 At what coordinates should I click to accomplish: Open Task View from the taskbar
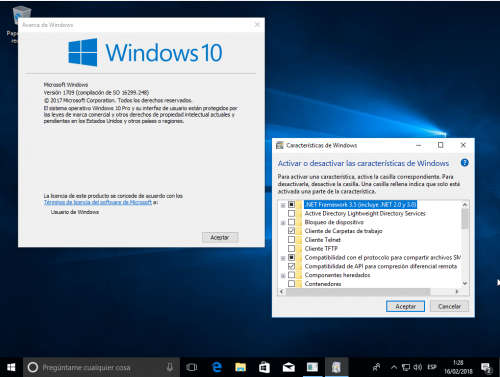pyautogui.click(x=192, y=367)
